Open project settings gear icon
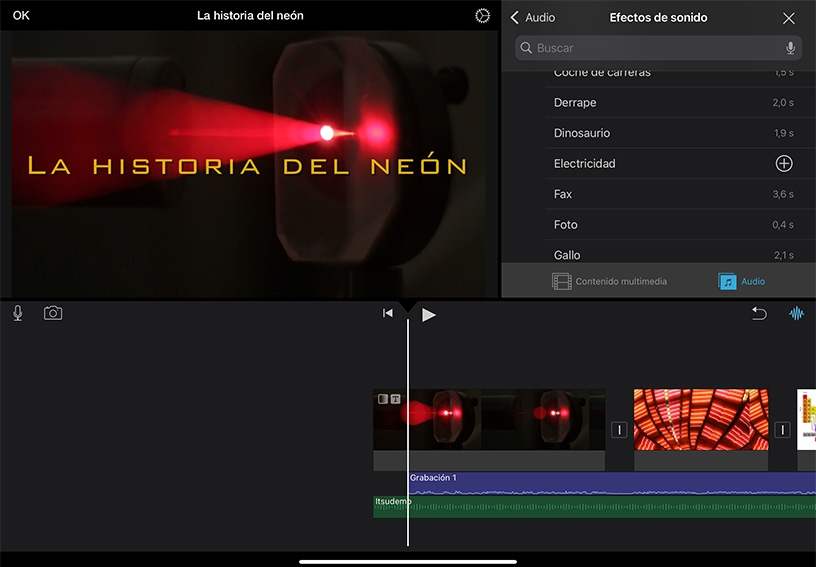816x567 pixels. coord(482,16)
